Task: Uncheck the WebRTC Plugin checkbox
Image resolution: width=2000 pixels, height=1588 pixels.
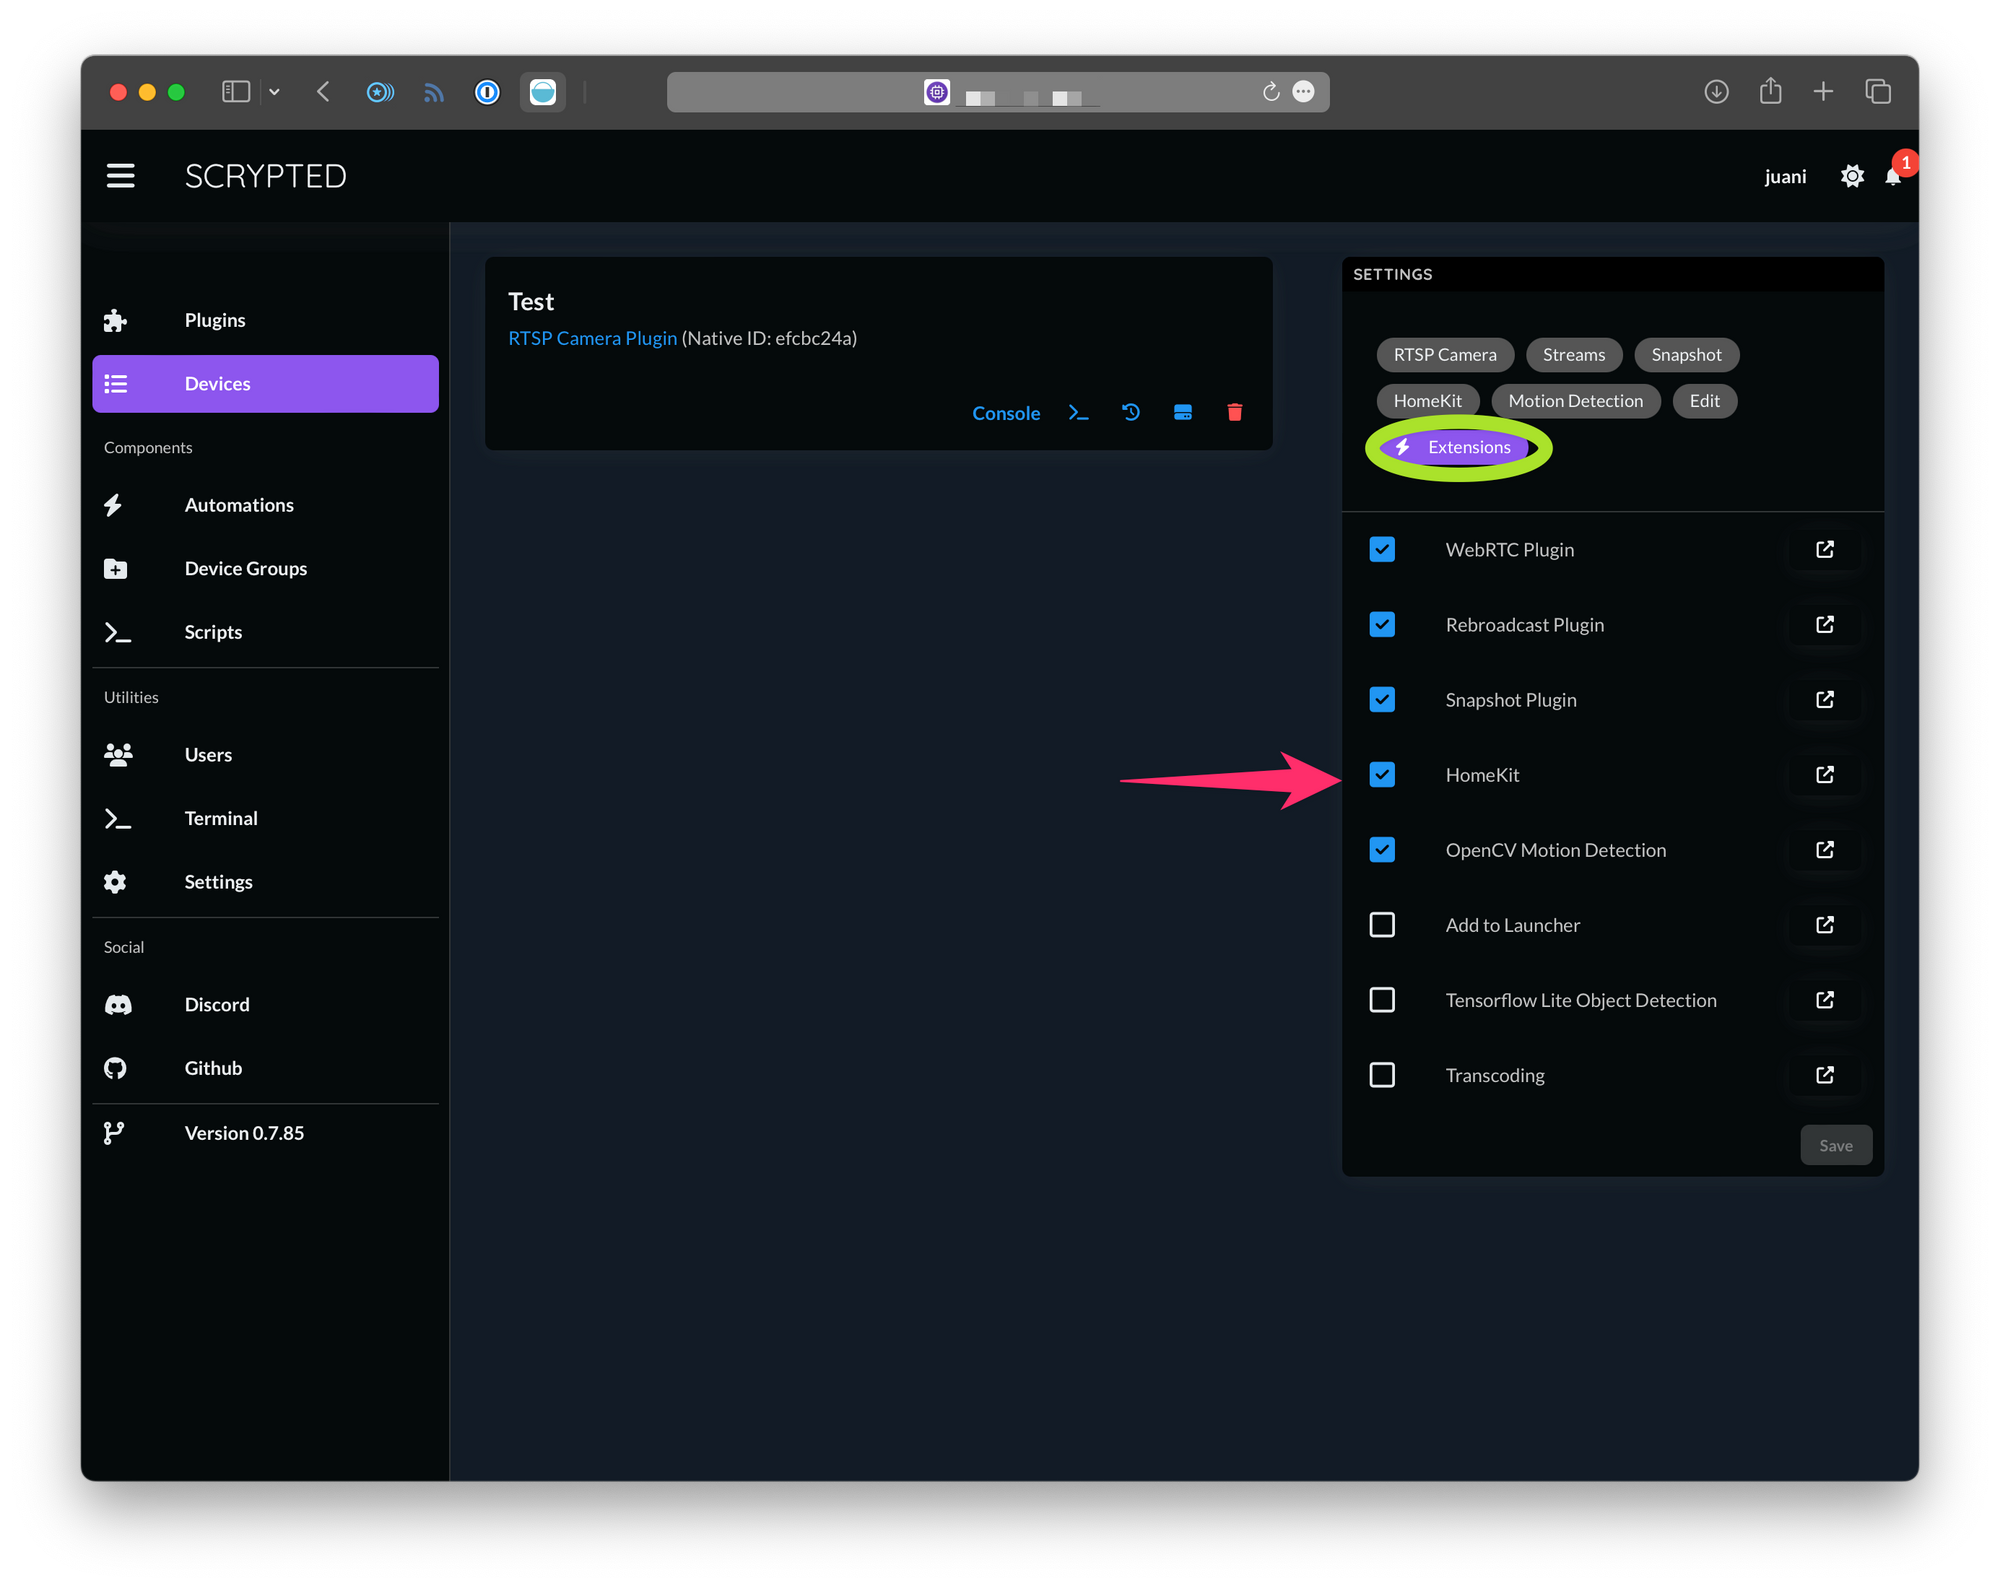Action: tap(1382, 549)
